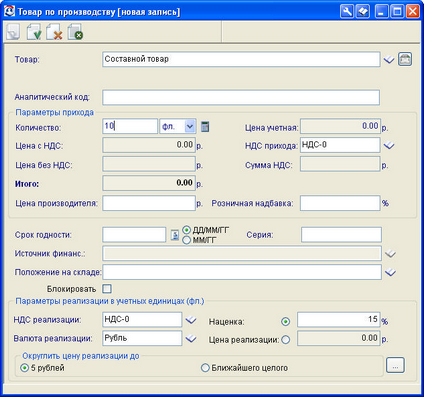Click the Цена с НДС field
This screenshot has height=397, width=424.
[149, 145]
